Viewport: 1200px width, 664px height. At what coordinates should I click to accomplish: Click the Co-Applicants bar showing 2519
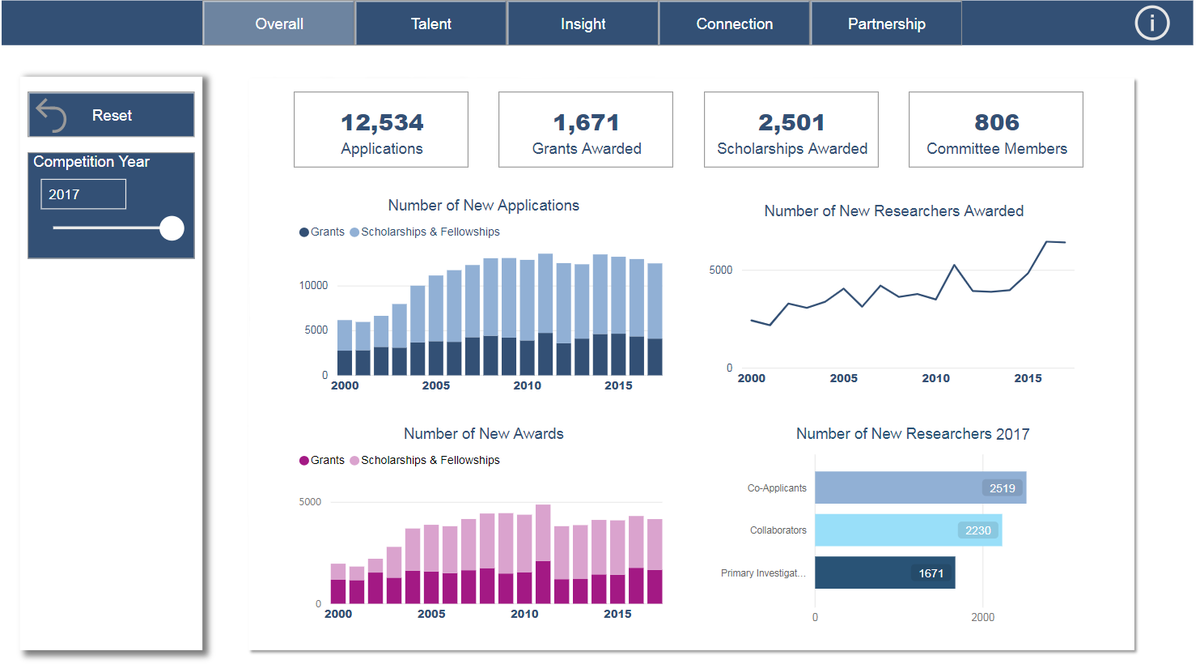920,488
